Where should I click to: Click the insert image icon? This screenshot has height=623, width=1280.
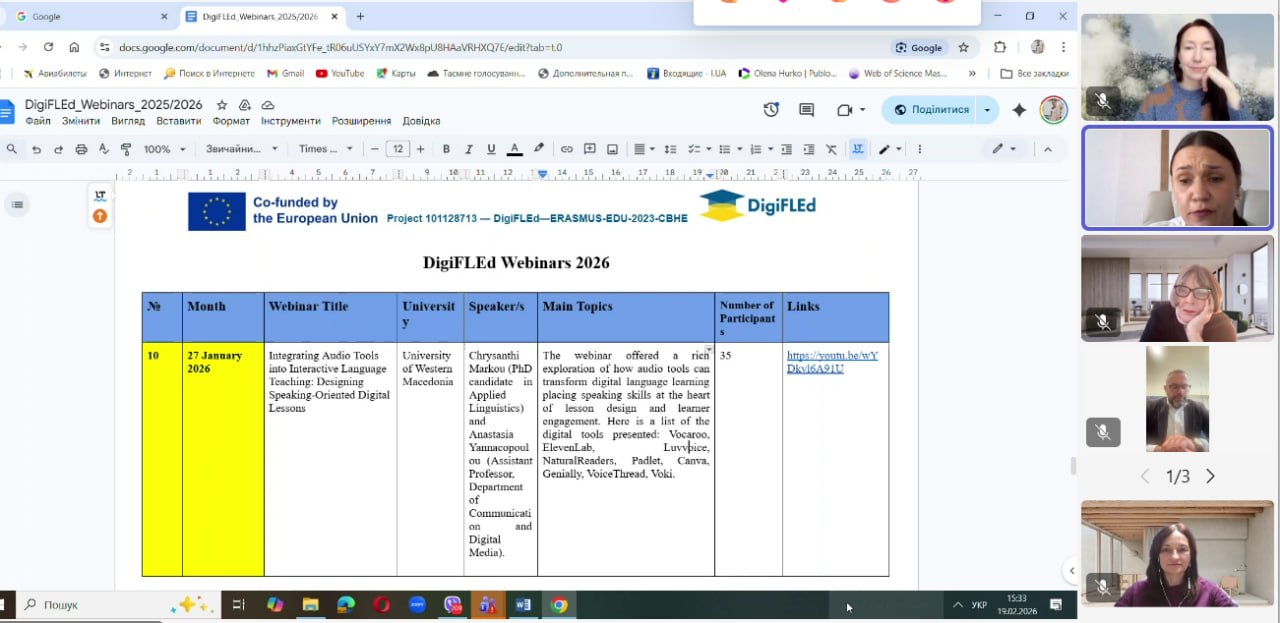tap(612, 149)
